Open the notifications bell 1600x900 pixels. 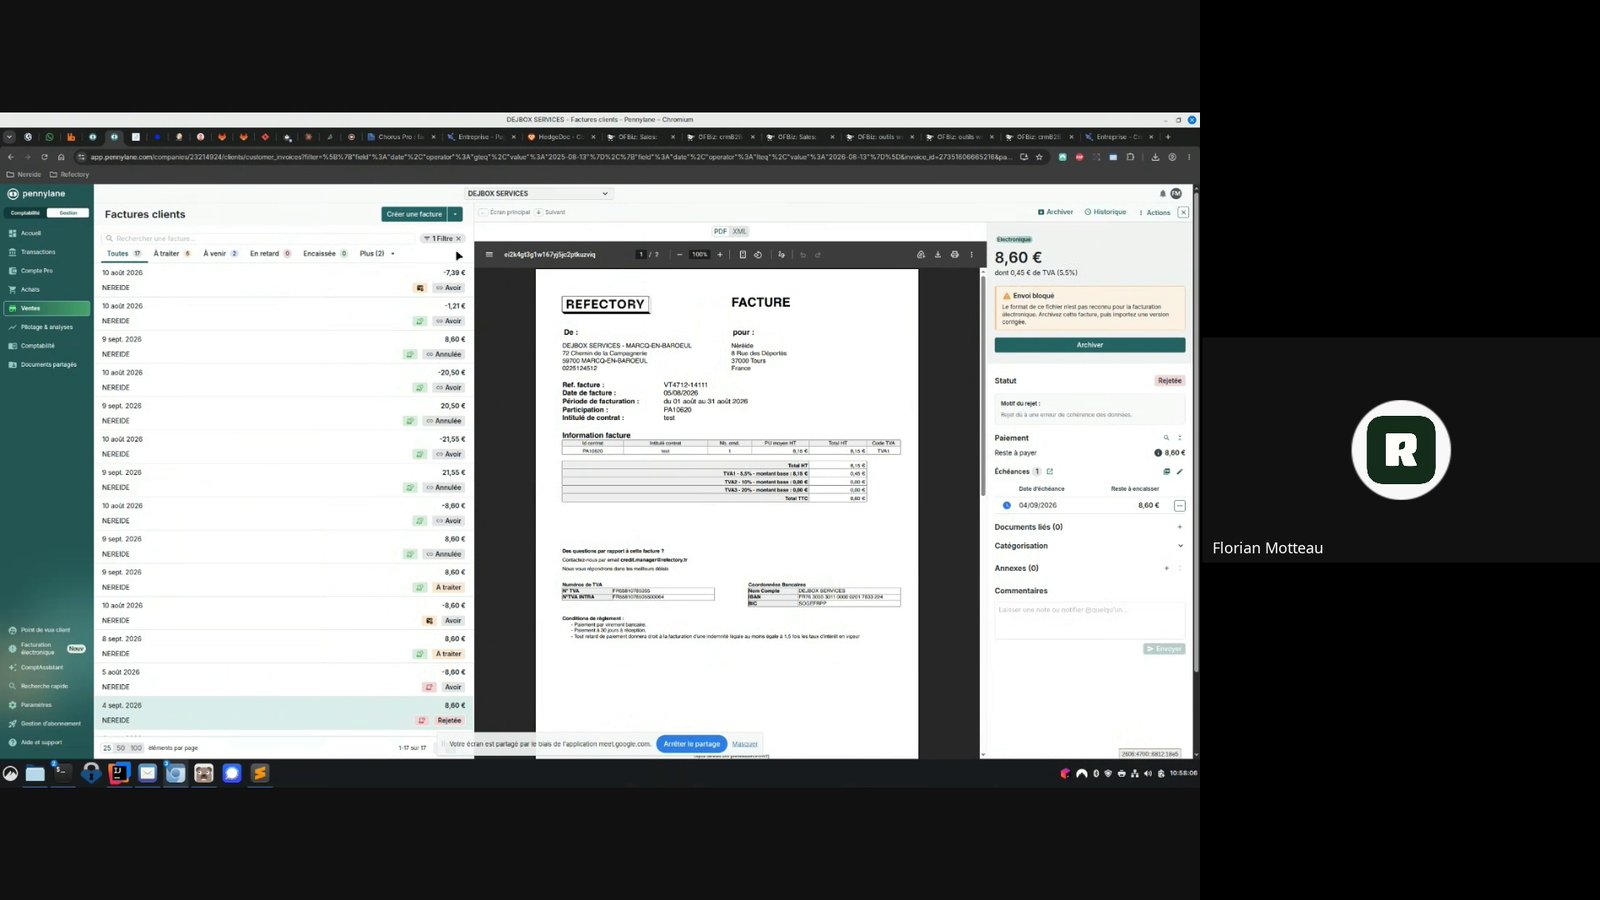pos(1162,194)
